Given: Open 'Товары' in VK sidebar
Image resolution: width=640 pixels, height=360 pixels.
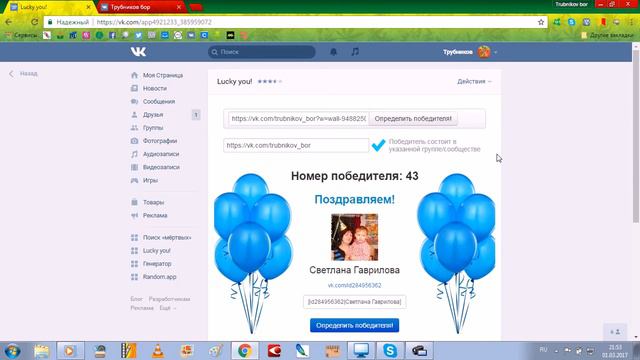Looking at the screenshot, I should tap(153, 202).
